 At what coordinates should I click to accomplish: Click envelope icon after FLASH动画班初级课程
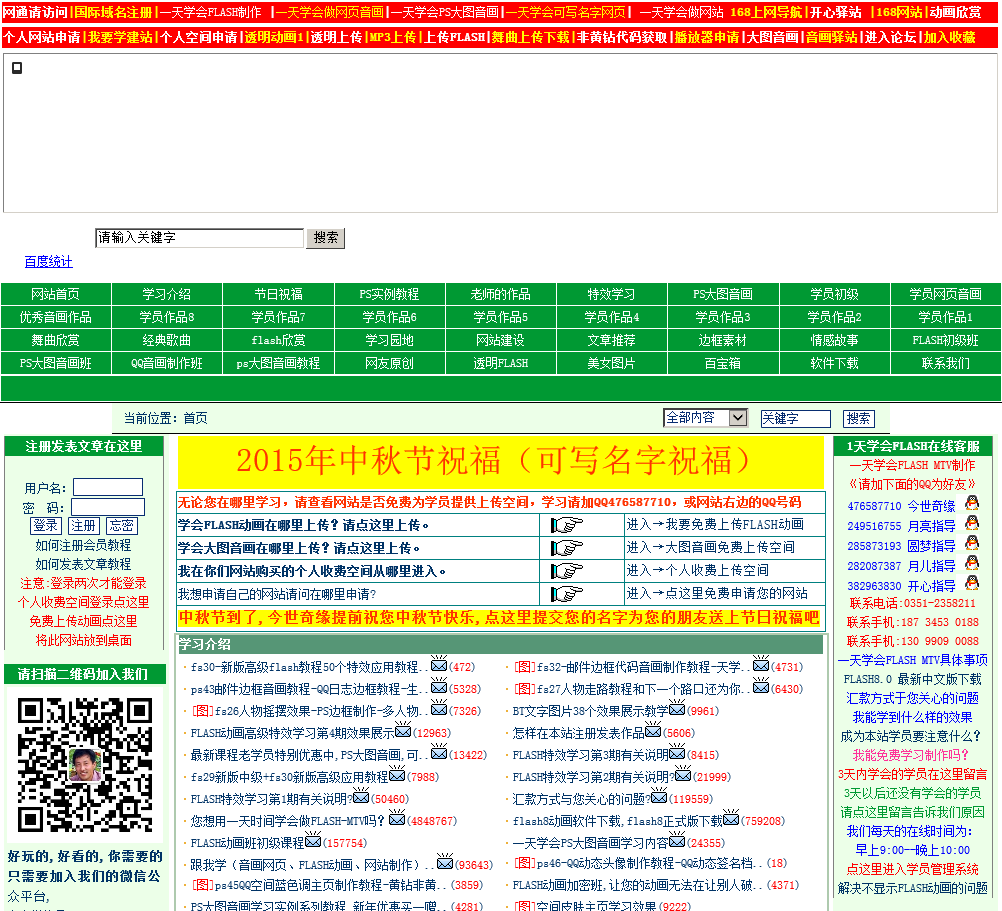tap(313, 840)
